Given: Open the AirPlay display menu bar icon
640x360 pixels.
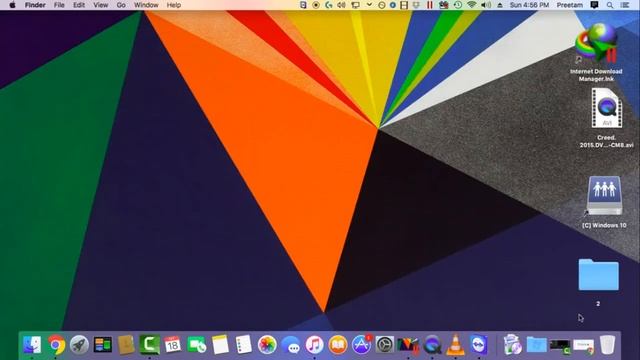Looking at the screenshot, I should coord(356,5).
